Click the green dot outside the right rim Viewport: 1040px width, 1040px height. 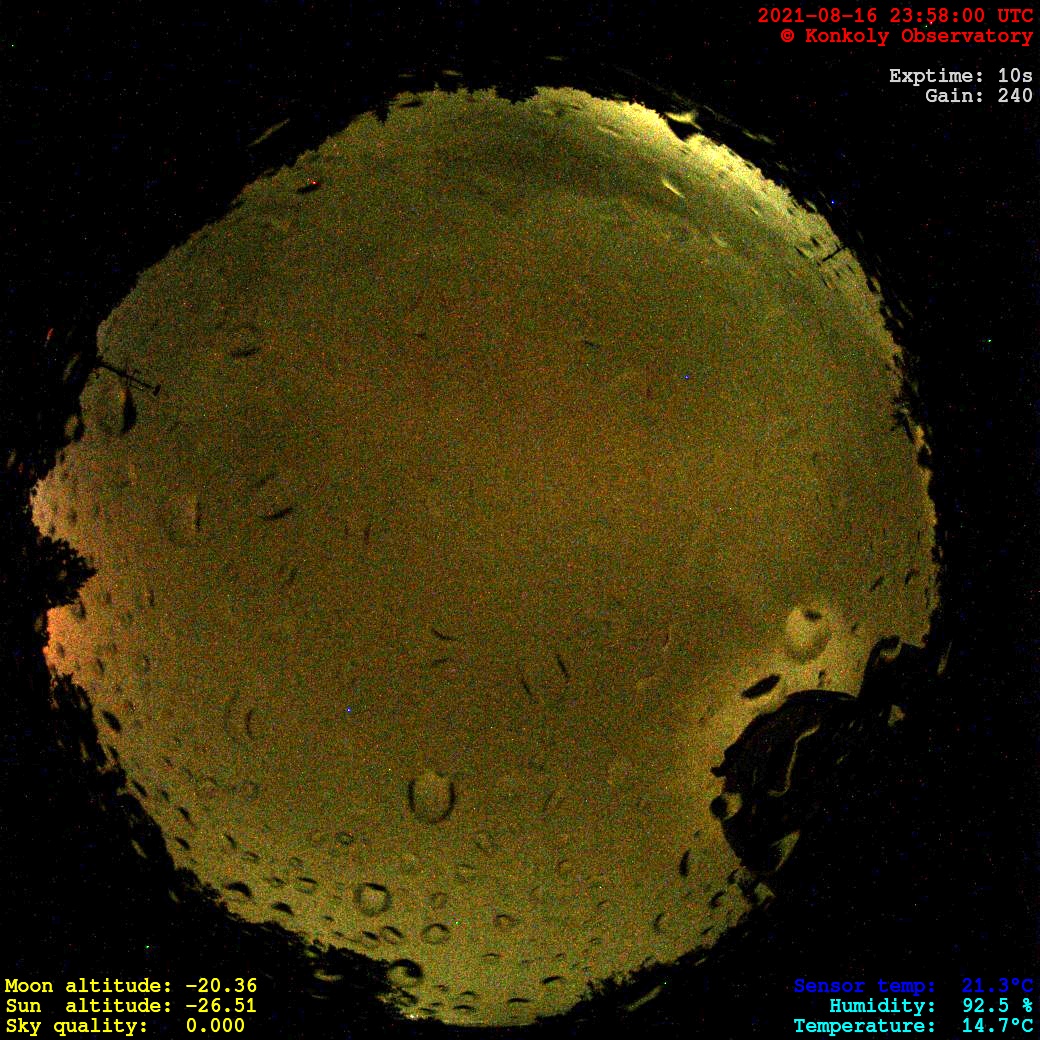click(989, 341)
